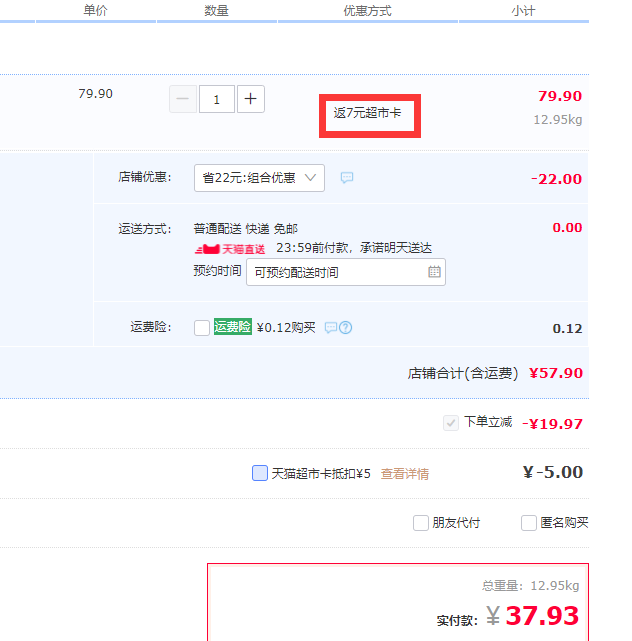
Task: Increase quantity with the plus button
Action: pyautogui.click(x=251, y=99)
